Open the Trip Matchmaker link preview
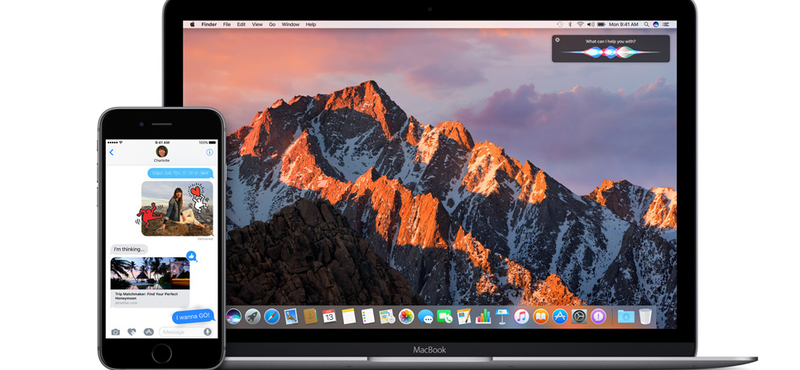 coord(150,282)
